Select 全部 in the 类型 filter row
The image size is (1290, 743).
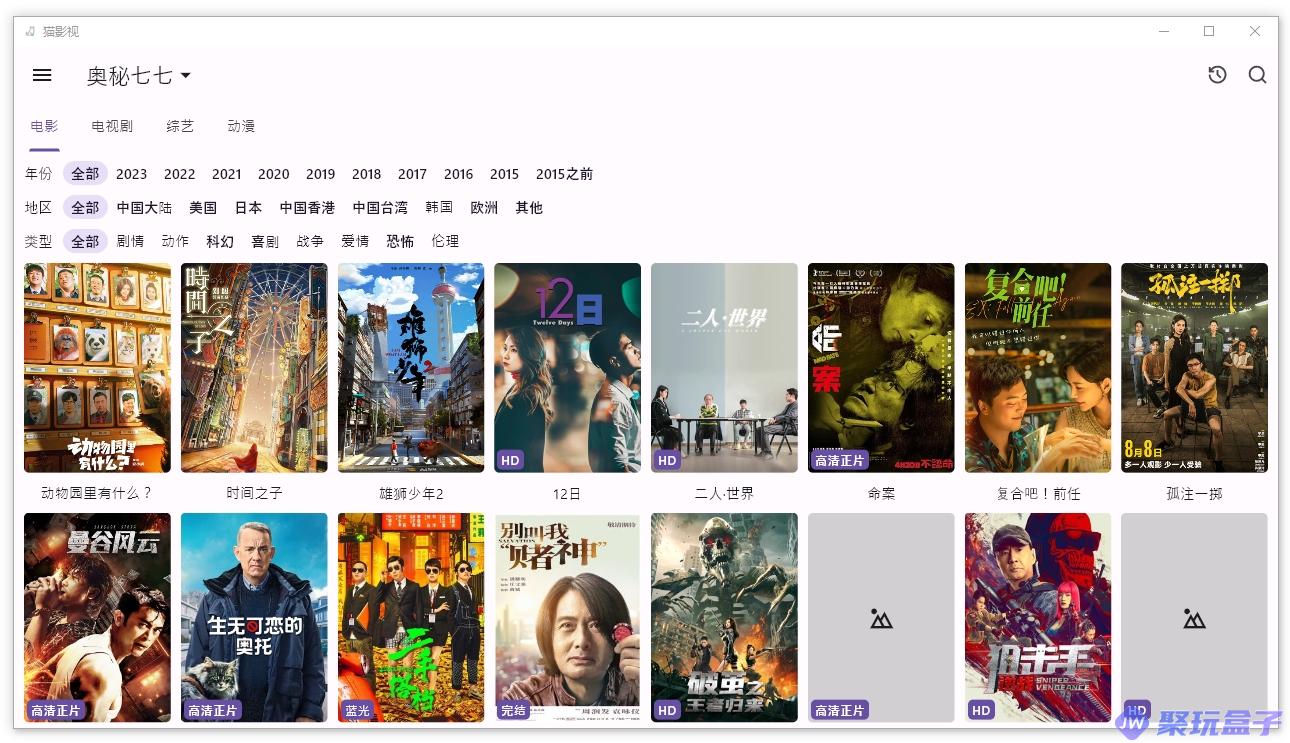pyautogui.click(x=85, y=241)
